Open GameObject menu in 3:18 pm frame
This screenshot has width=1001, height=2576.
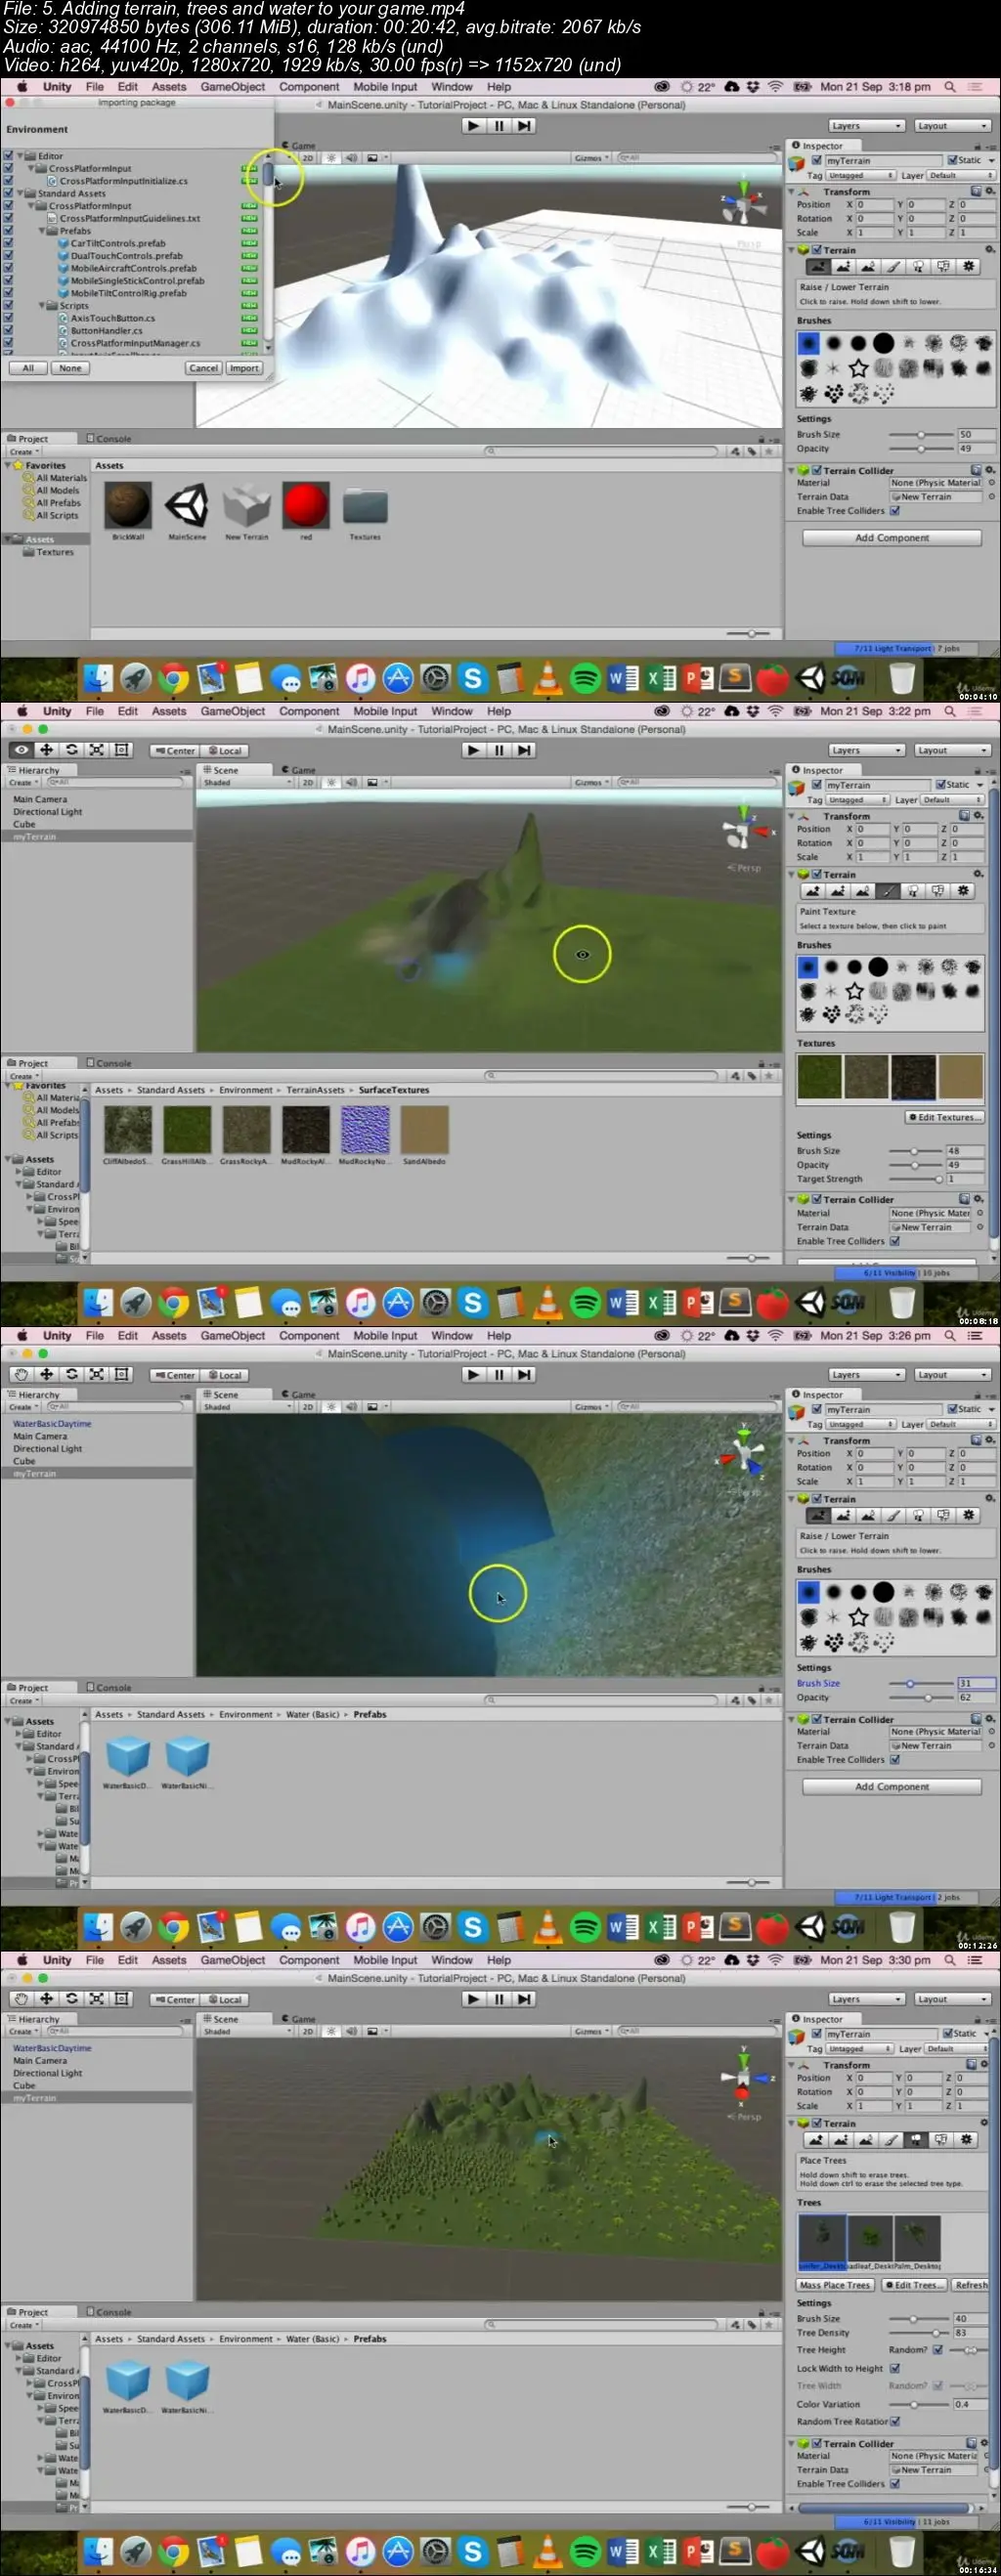pos(232,87)
